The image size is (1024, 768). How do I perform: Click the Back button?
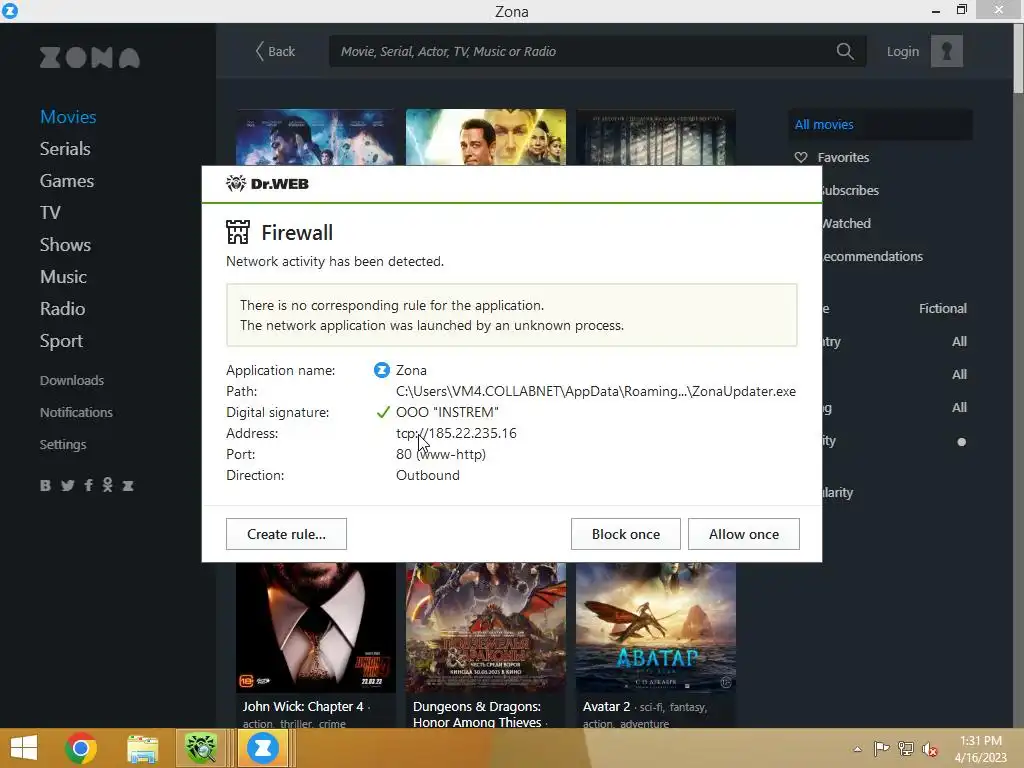click(x=275, y=52)
